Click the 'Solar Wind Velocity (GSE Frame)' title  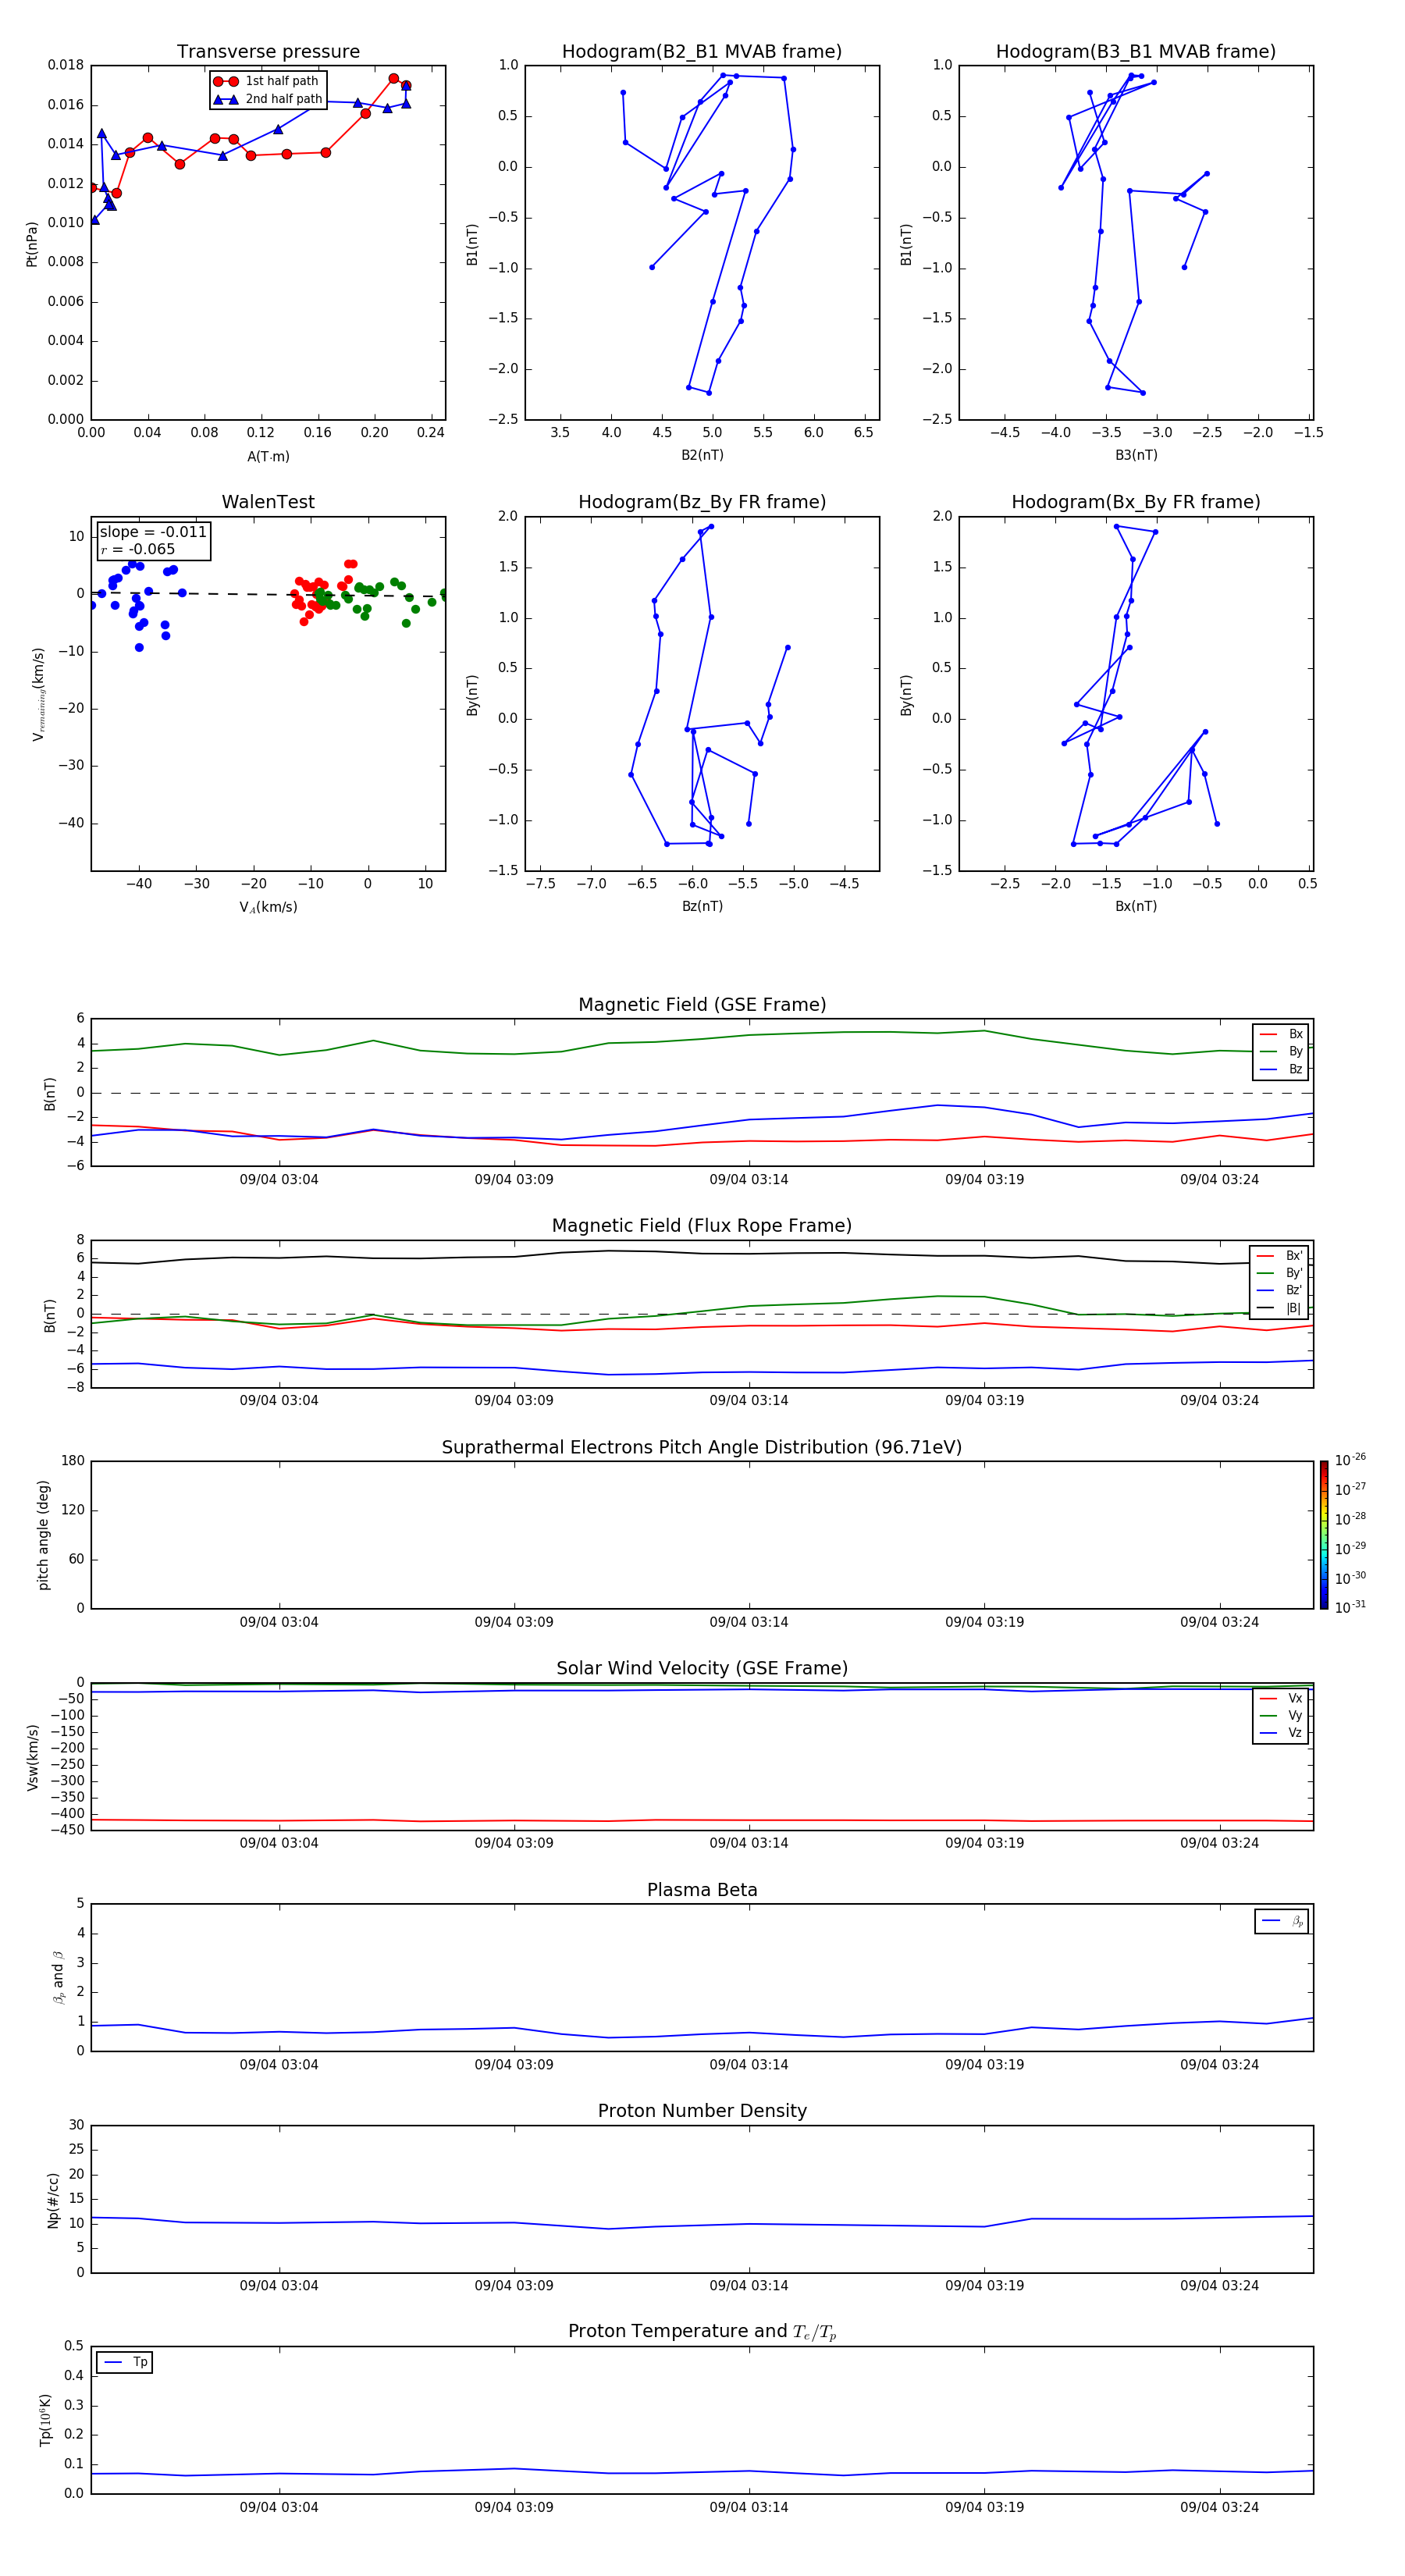coord(702,1668)
